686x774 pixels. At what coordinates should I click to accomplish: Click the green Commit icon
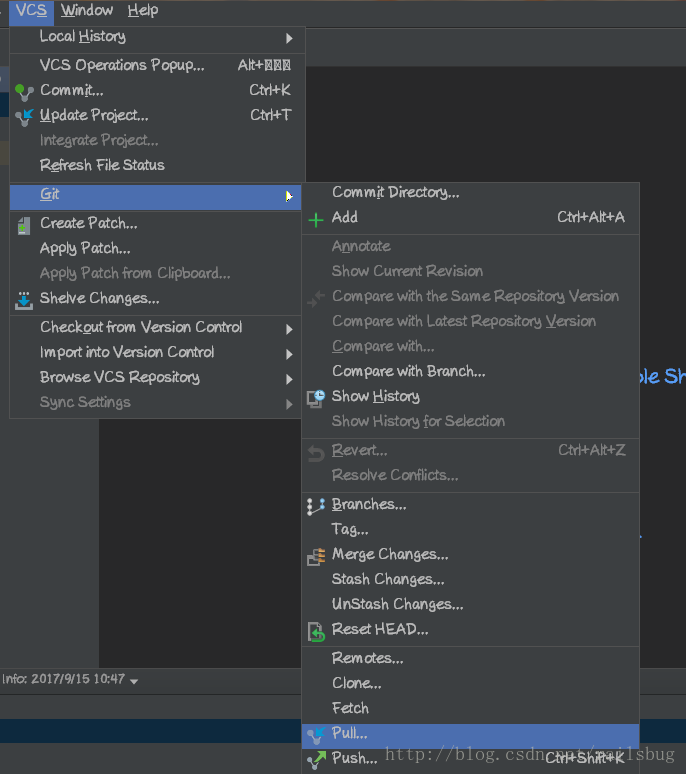pos(24,92)
